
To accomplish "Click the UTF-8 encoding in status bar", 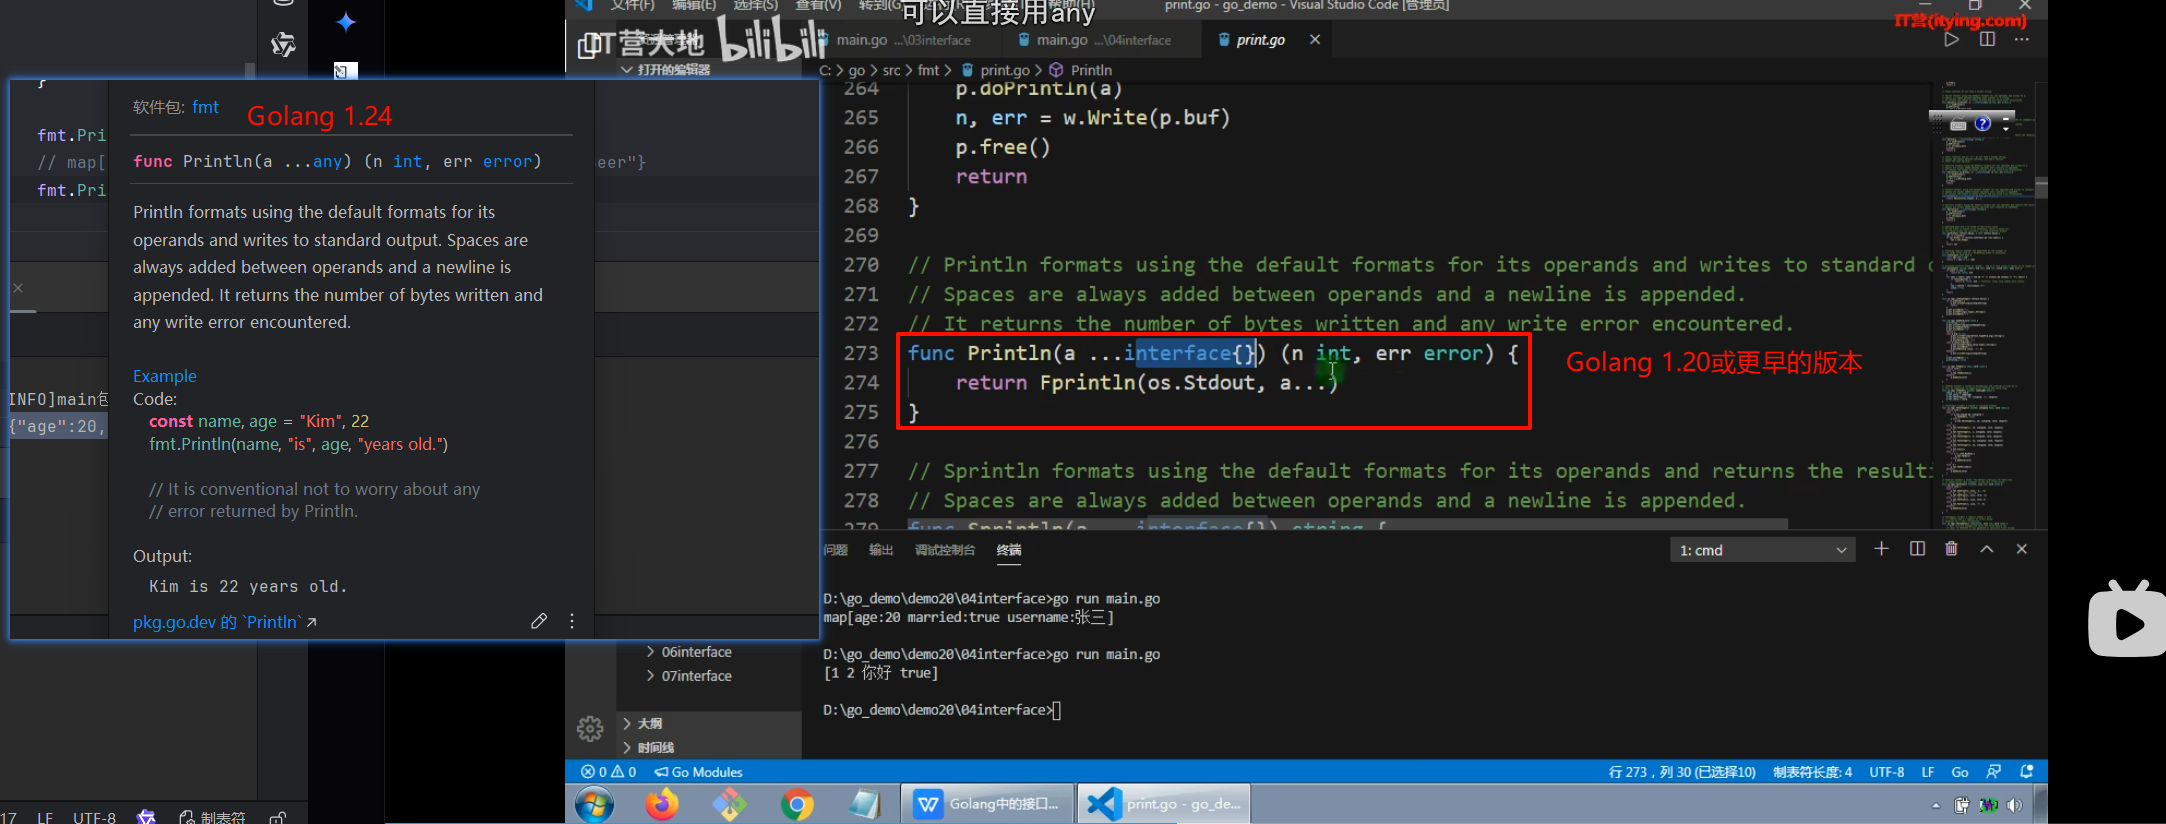I will [x=1886, y=772].
